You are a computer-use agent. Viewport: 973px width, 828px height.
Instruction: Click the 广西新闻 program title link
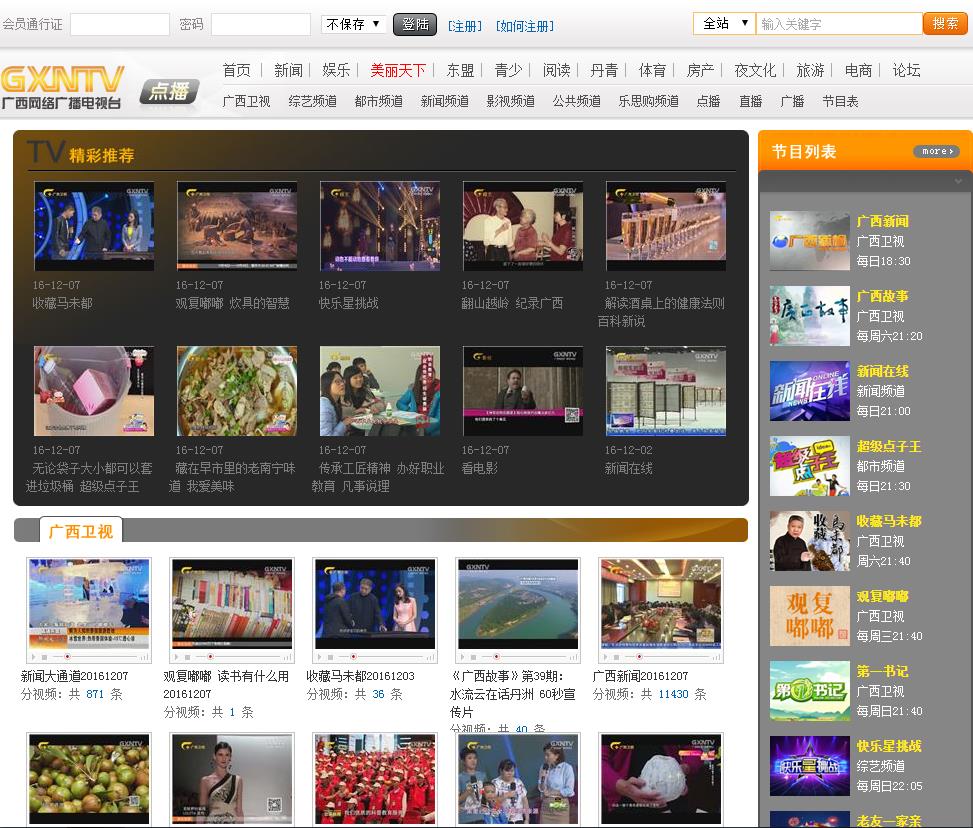pos(882,222)
